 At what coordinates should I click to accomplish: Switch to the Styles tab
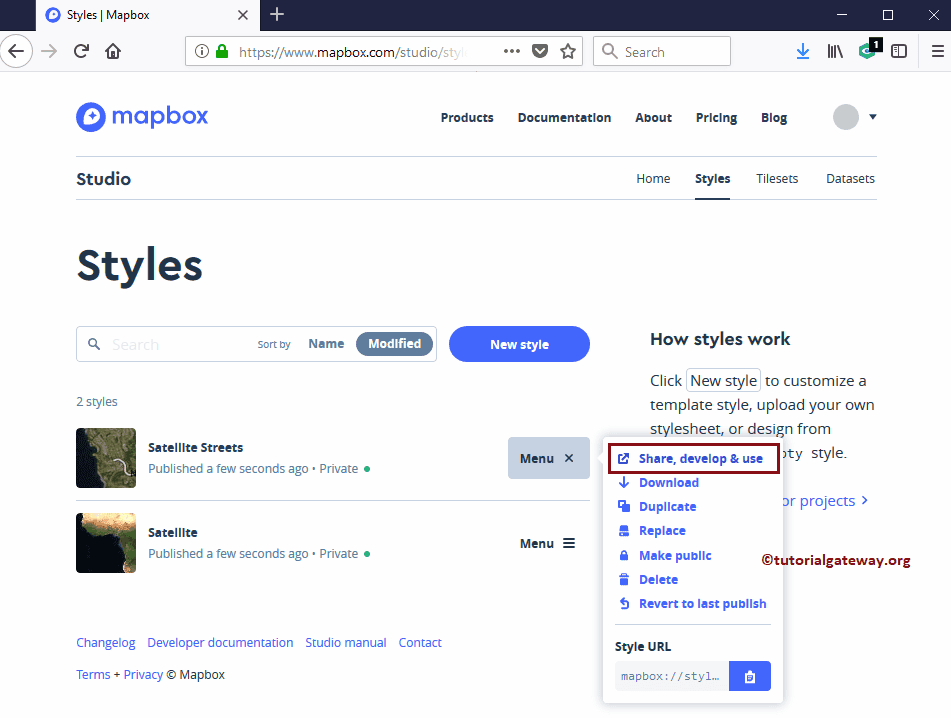tap(713, 179)
